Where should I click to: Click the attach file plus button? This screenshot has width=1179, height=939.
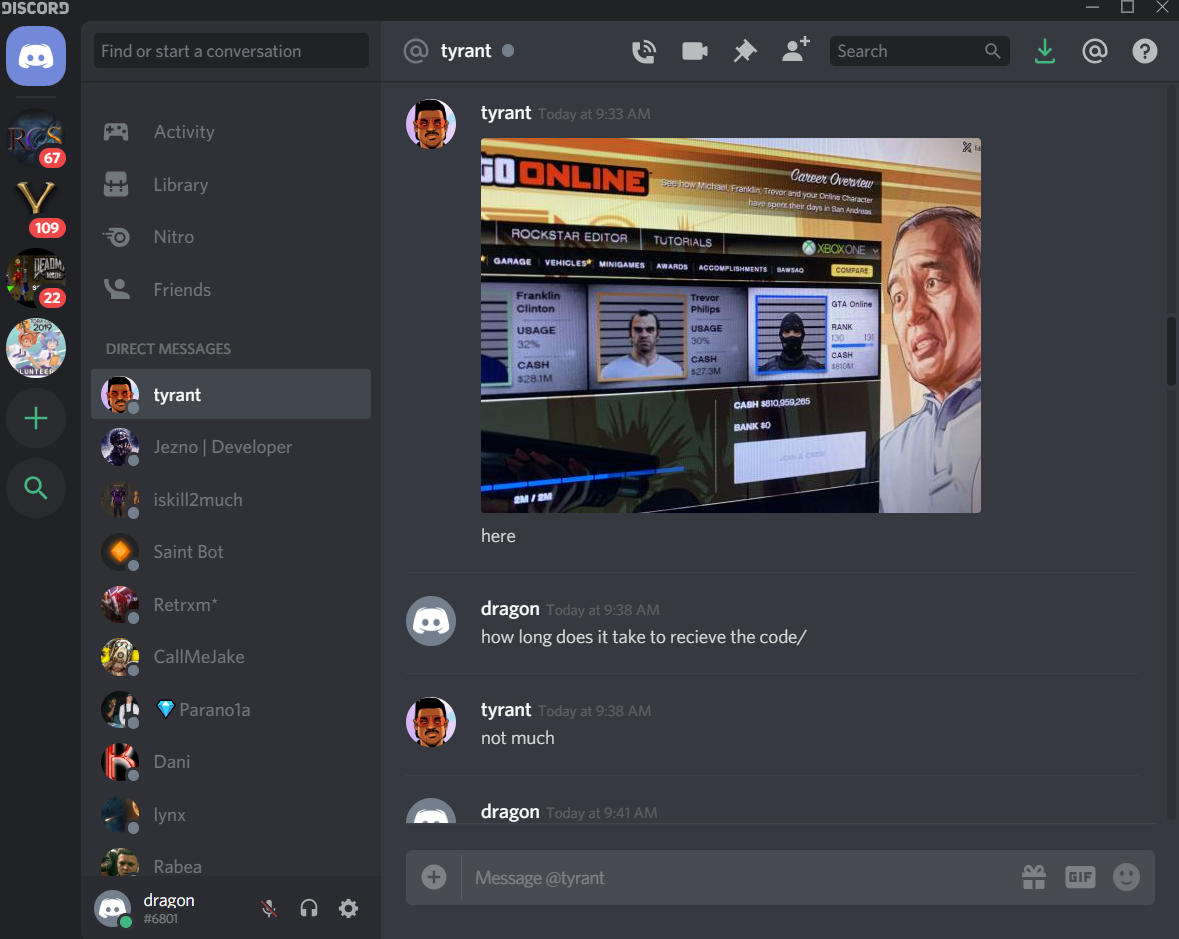434,877
